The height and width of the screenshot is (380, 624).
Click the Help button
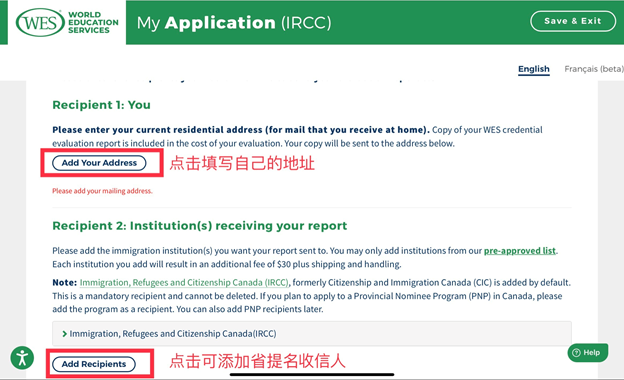click(588, 353)
